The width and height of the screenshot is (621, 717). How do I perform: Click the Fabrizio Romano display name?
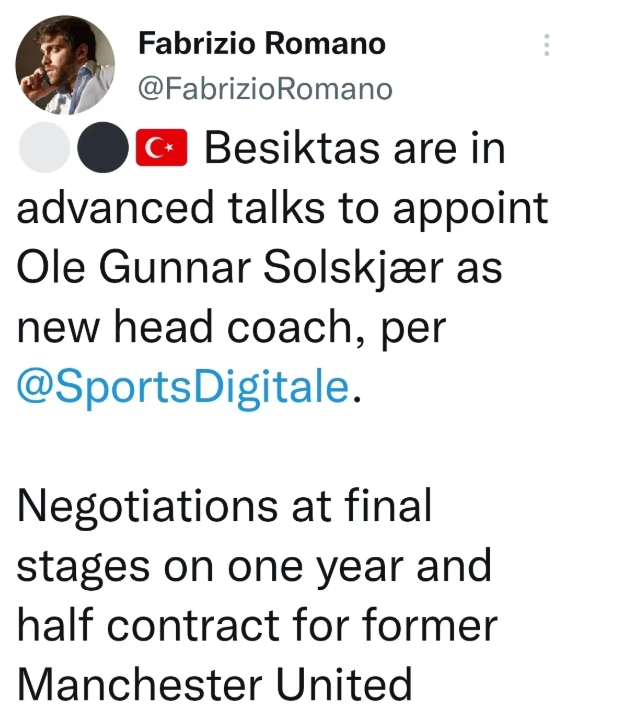(x=262, y=43)
